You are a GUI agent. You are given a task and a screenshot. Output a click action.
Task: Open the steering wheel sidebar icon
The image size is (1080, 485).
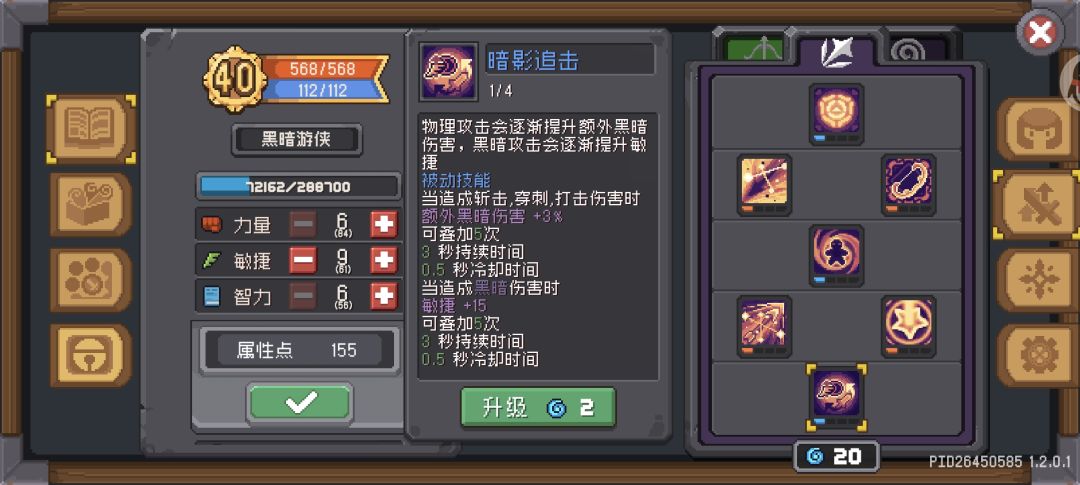pyautogui.click(x=91, y=355)
